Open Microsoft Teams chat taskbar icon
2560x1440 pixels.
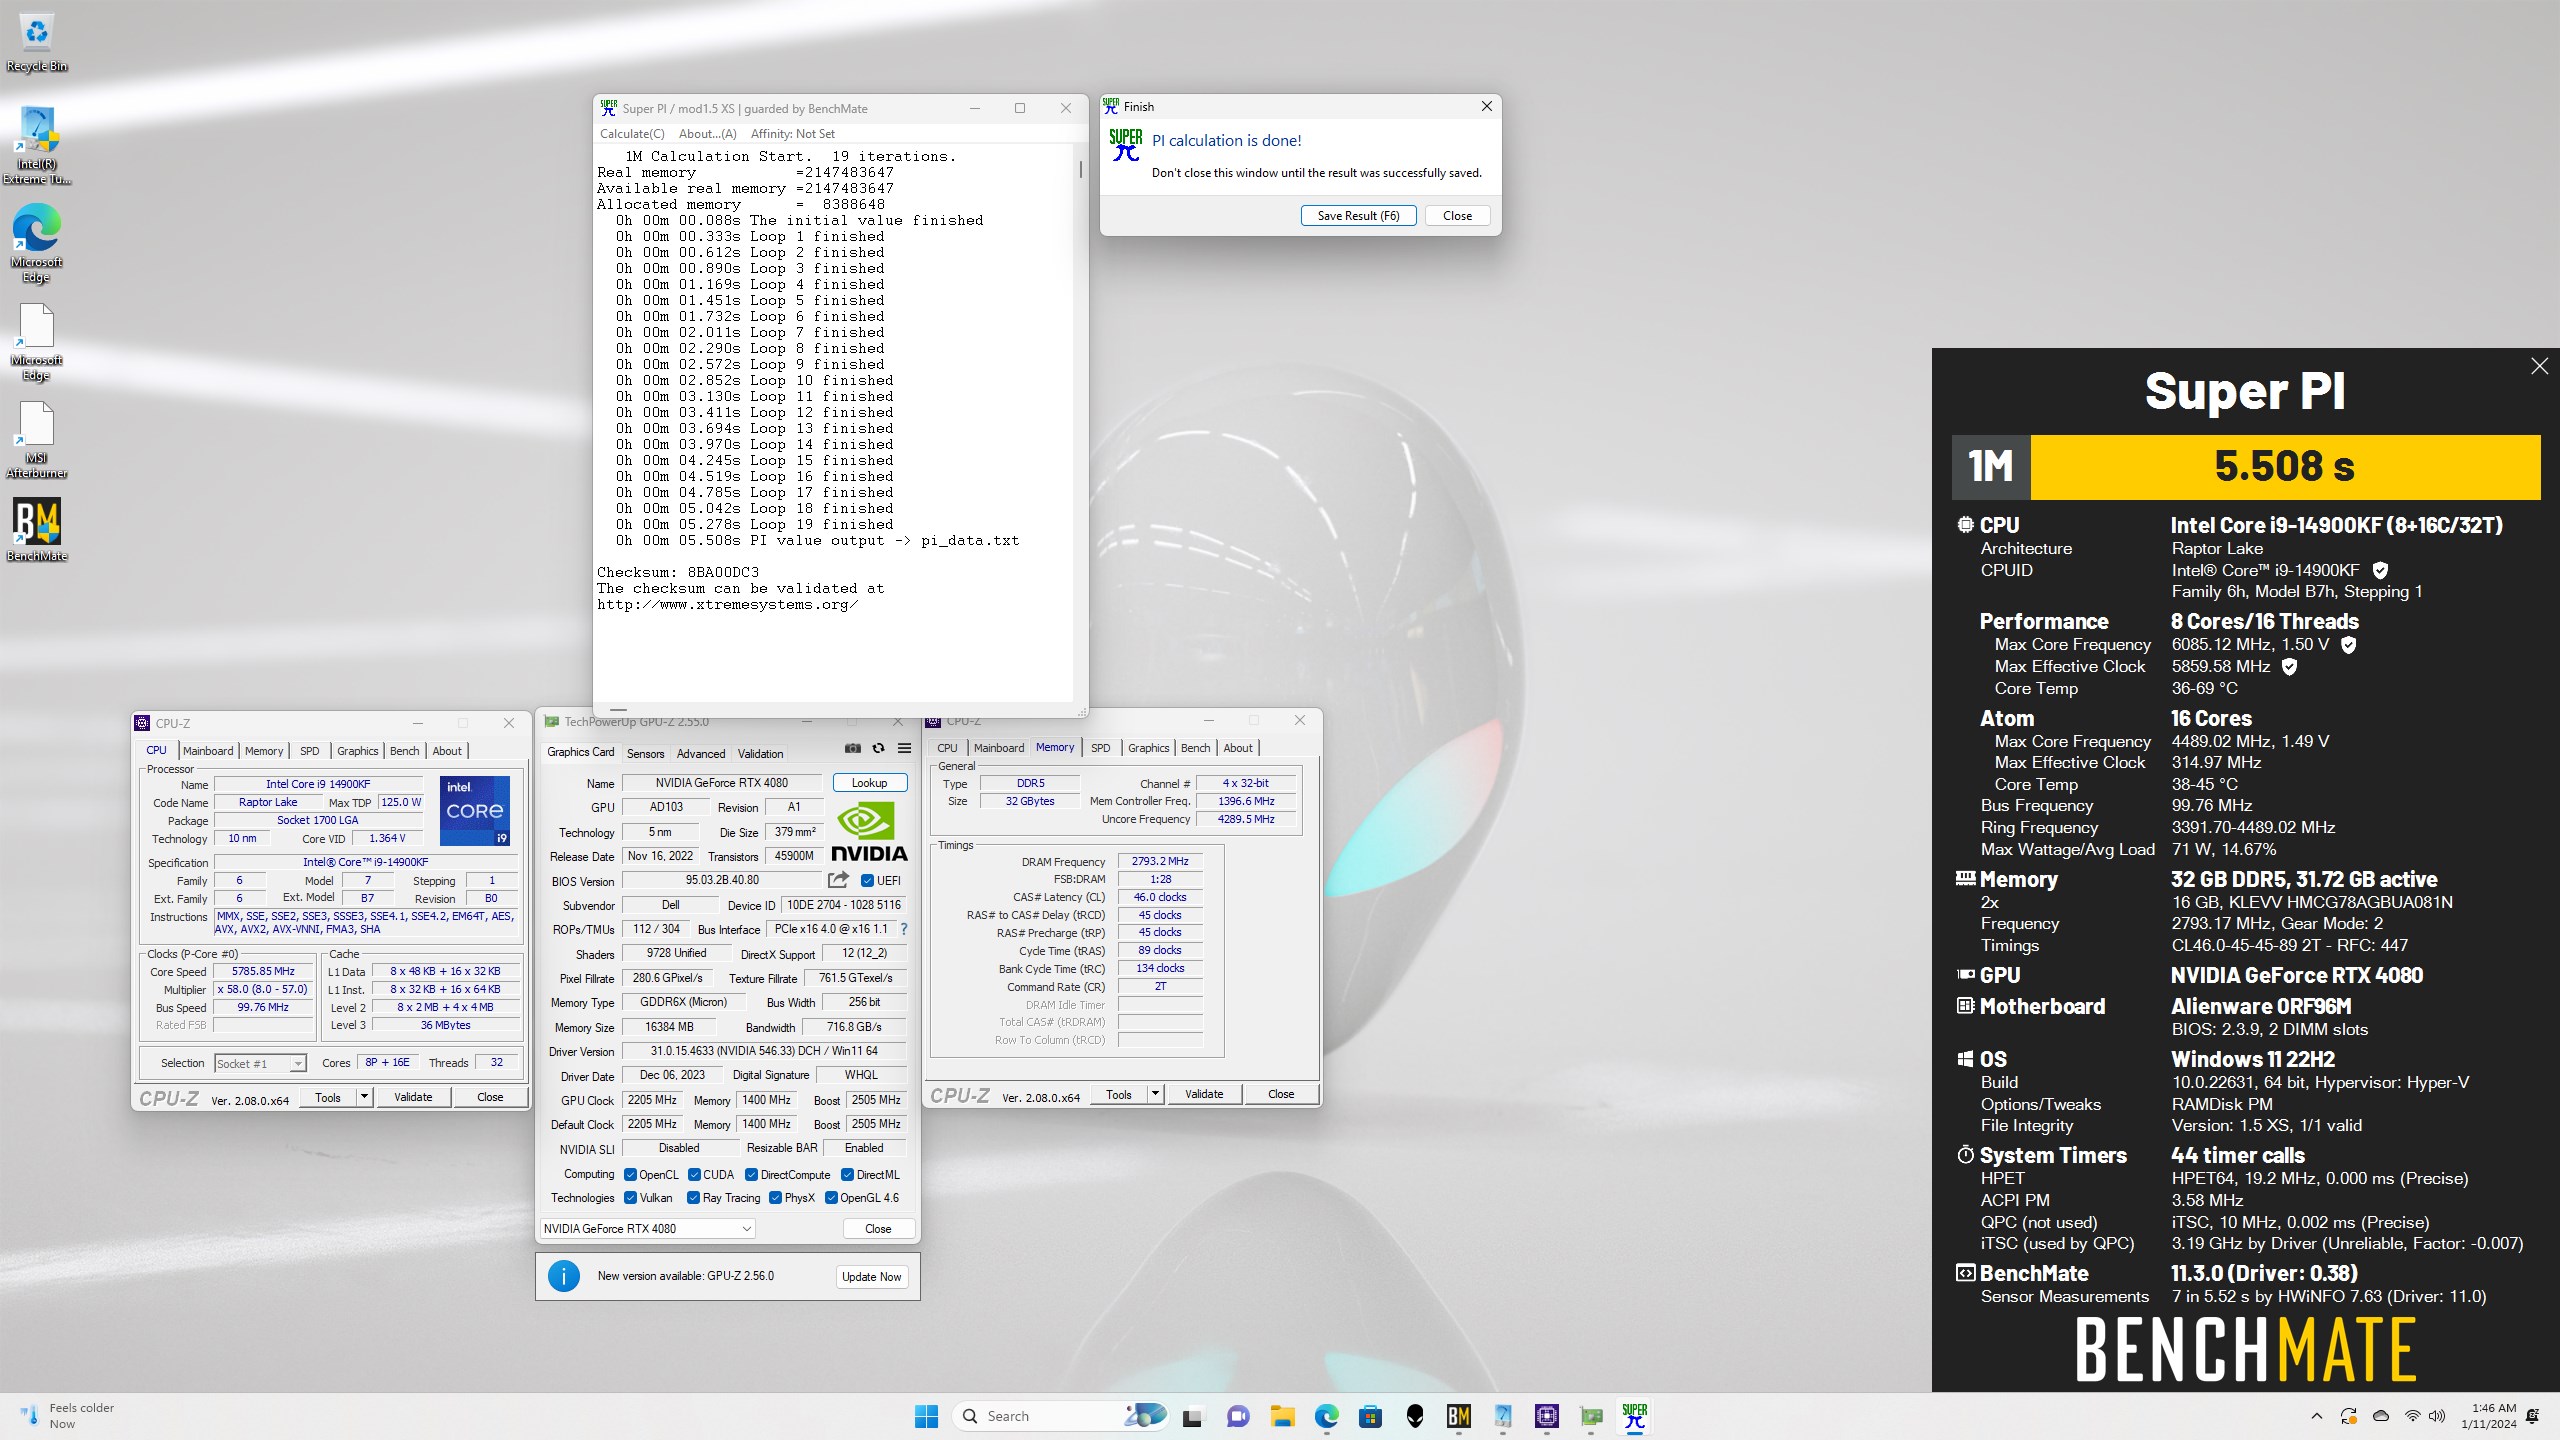[1238, 1416]
